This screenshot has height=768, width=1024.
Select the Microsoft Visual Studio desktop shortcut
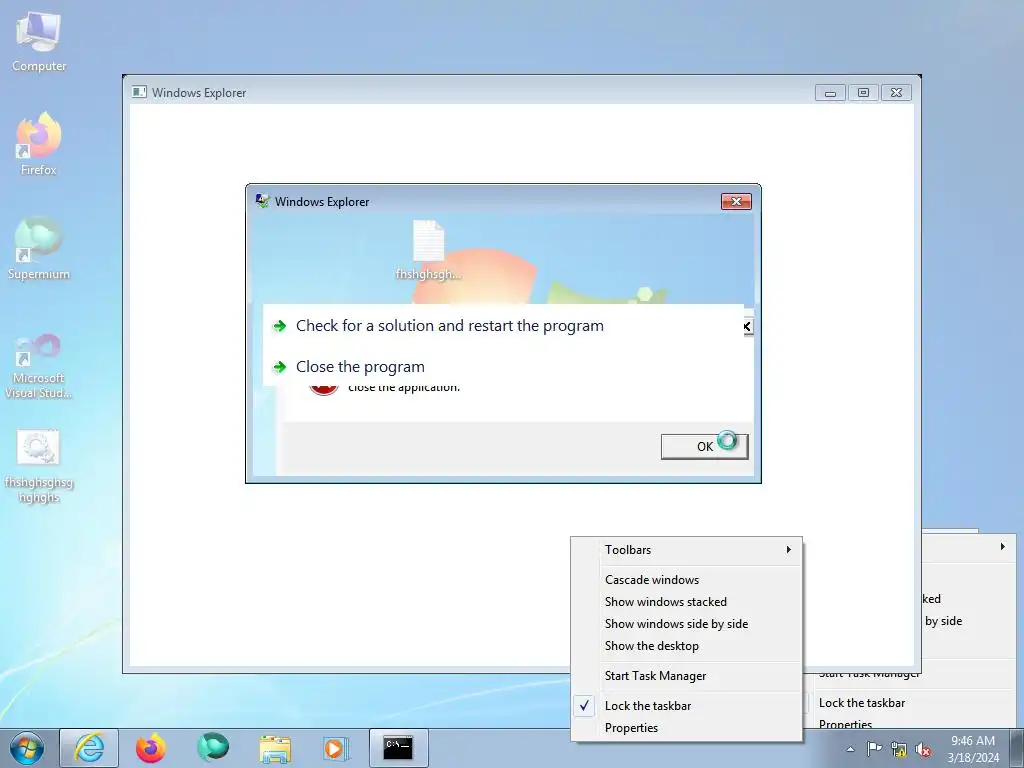(39, 366)
